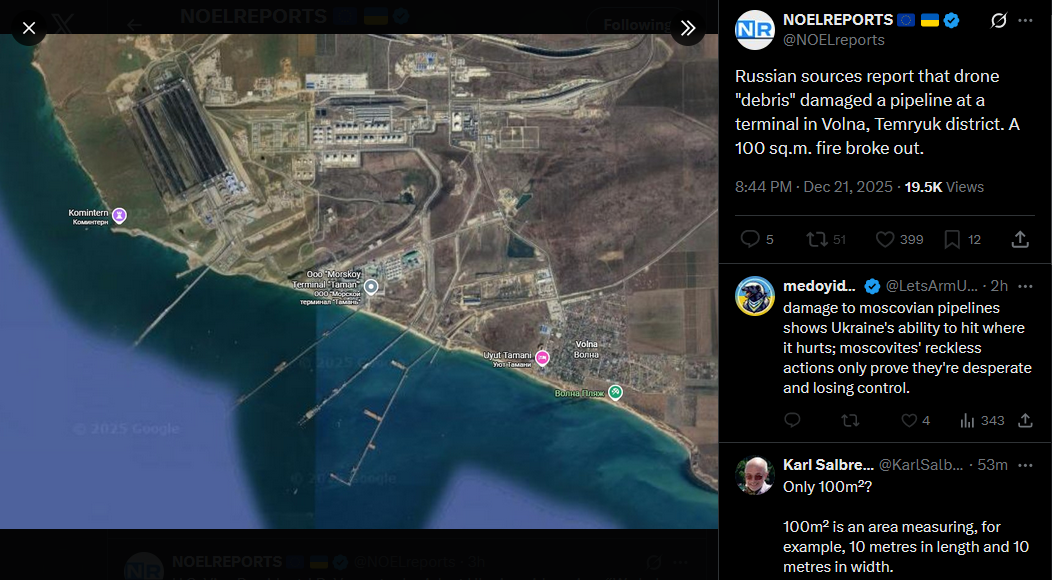
Task: Open NOELREPORTS profile avatar
Action: point(755,30)
